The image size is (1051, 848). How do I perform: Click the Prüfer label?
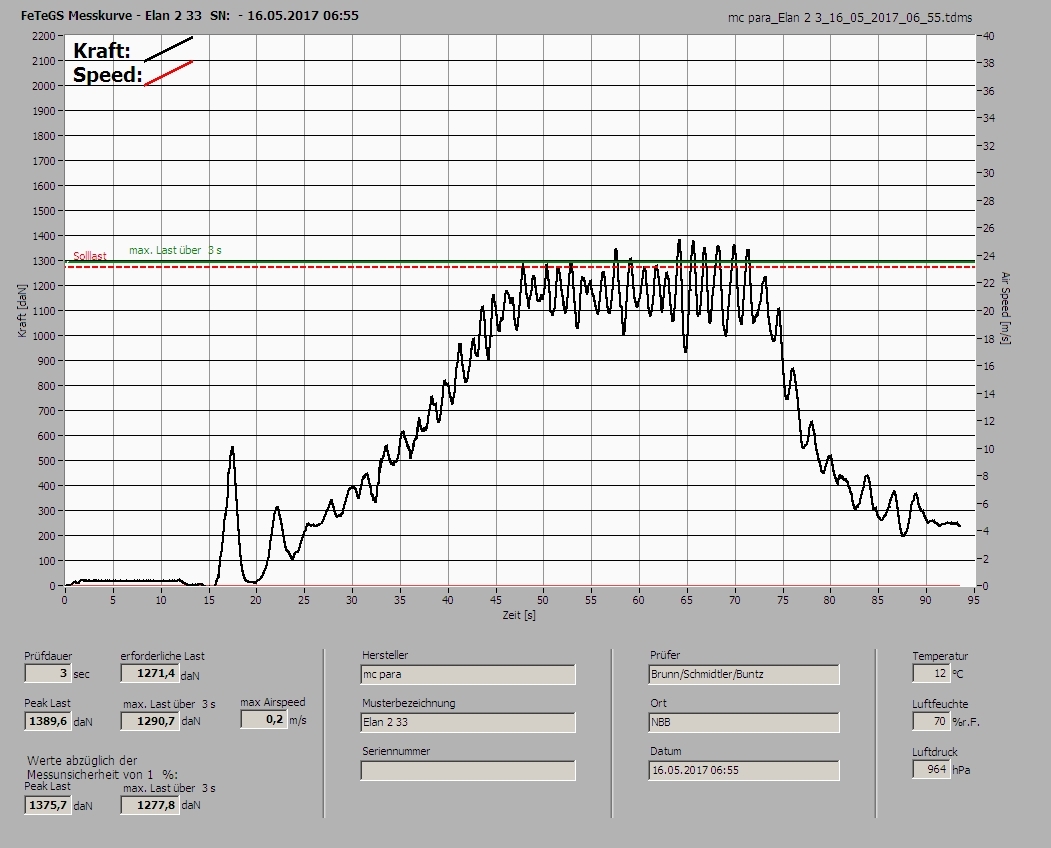665,655
